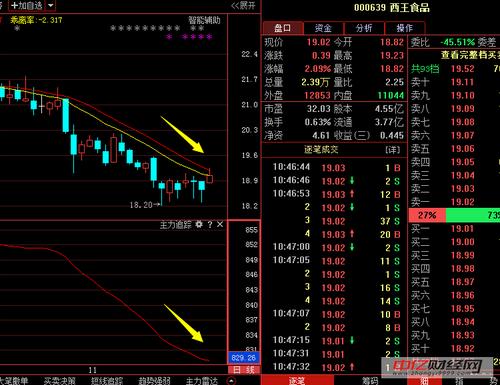Image resolution: width=500 pixels, height=385 pixels.
Task: Click the gray star marker under 乖离率
Action: [17, 28]
